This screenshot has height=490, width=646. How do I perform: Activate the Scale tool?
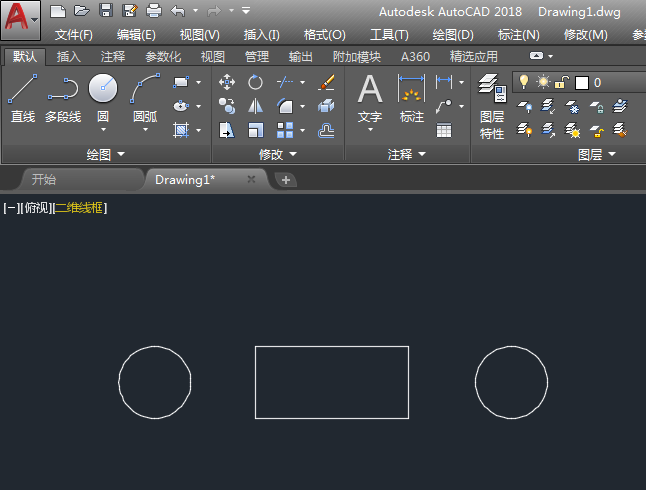[x=255, y=130]
